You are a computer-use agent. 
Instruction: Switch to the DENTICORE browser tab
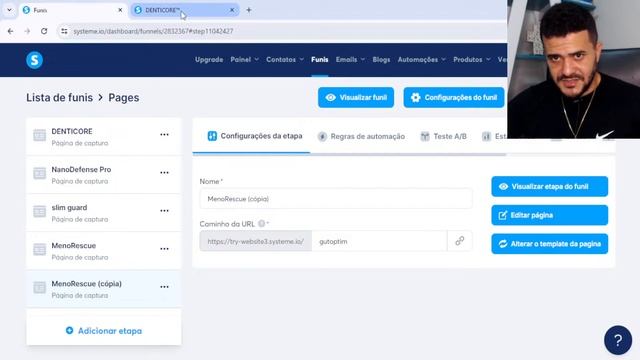(184, 10)
